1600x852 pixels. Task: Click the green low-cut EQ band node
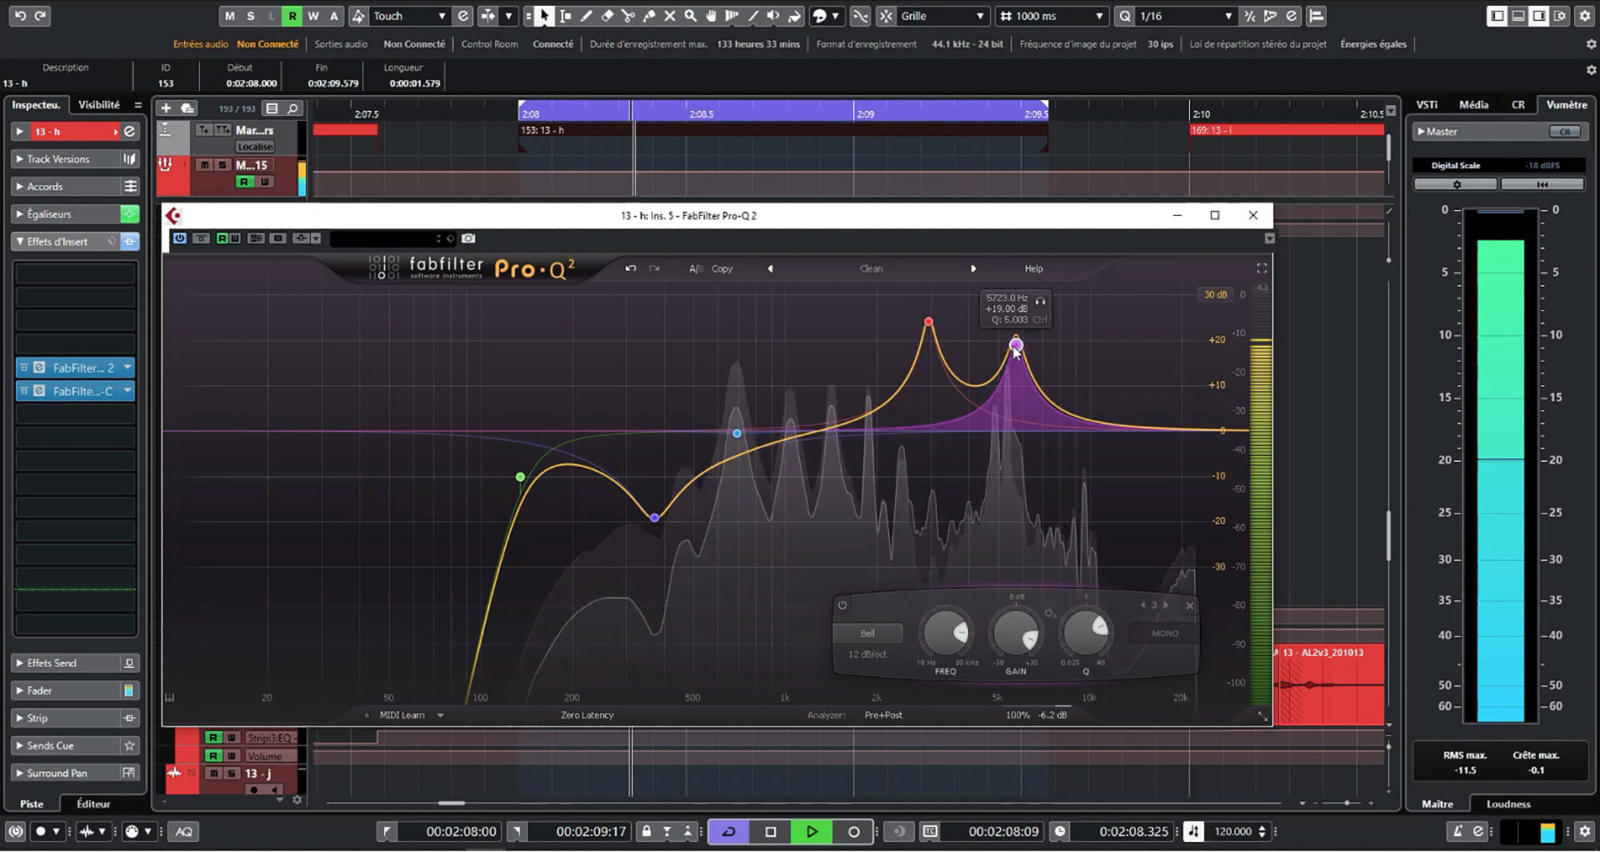[520, 477]
